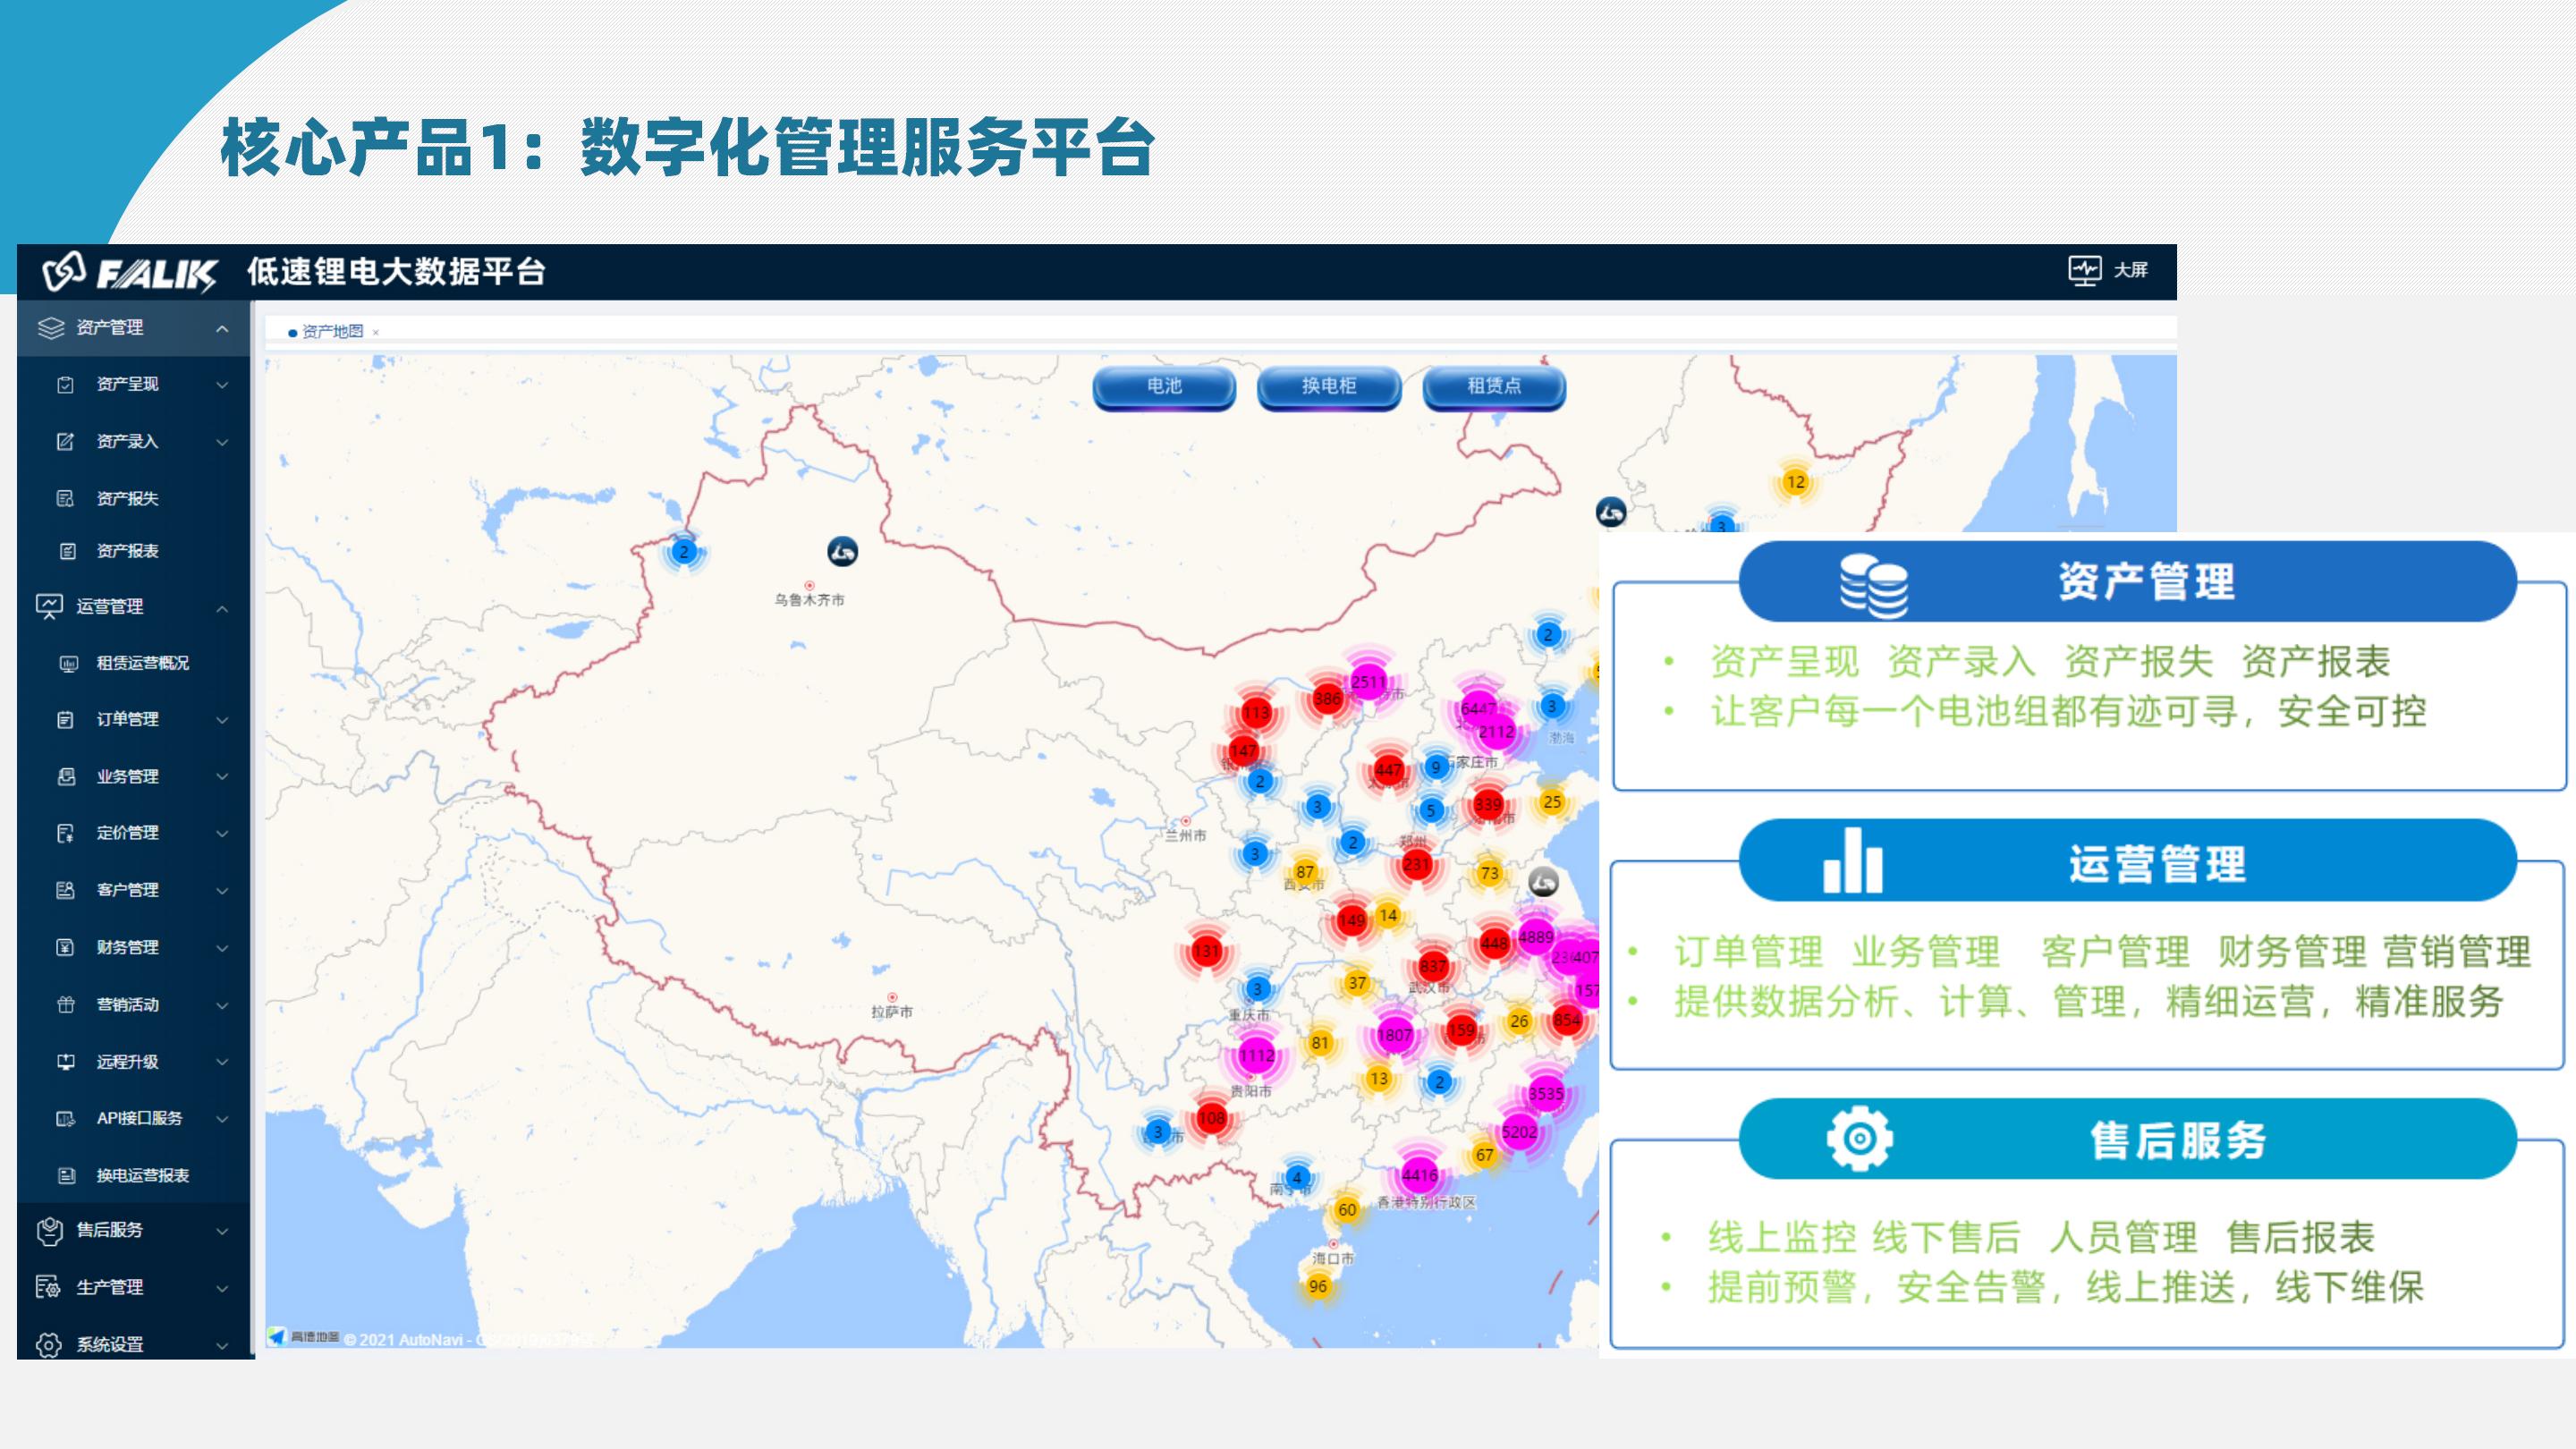Click the magenta 4416 cluster marker

[1419, 1175]
